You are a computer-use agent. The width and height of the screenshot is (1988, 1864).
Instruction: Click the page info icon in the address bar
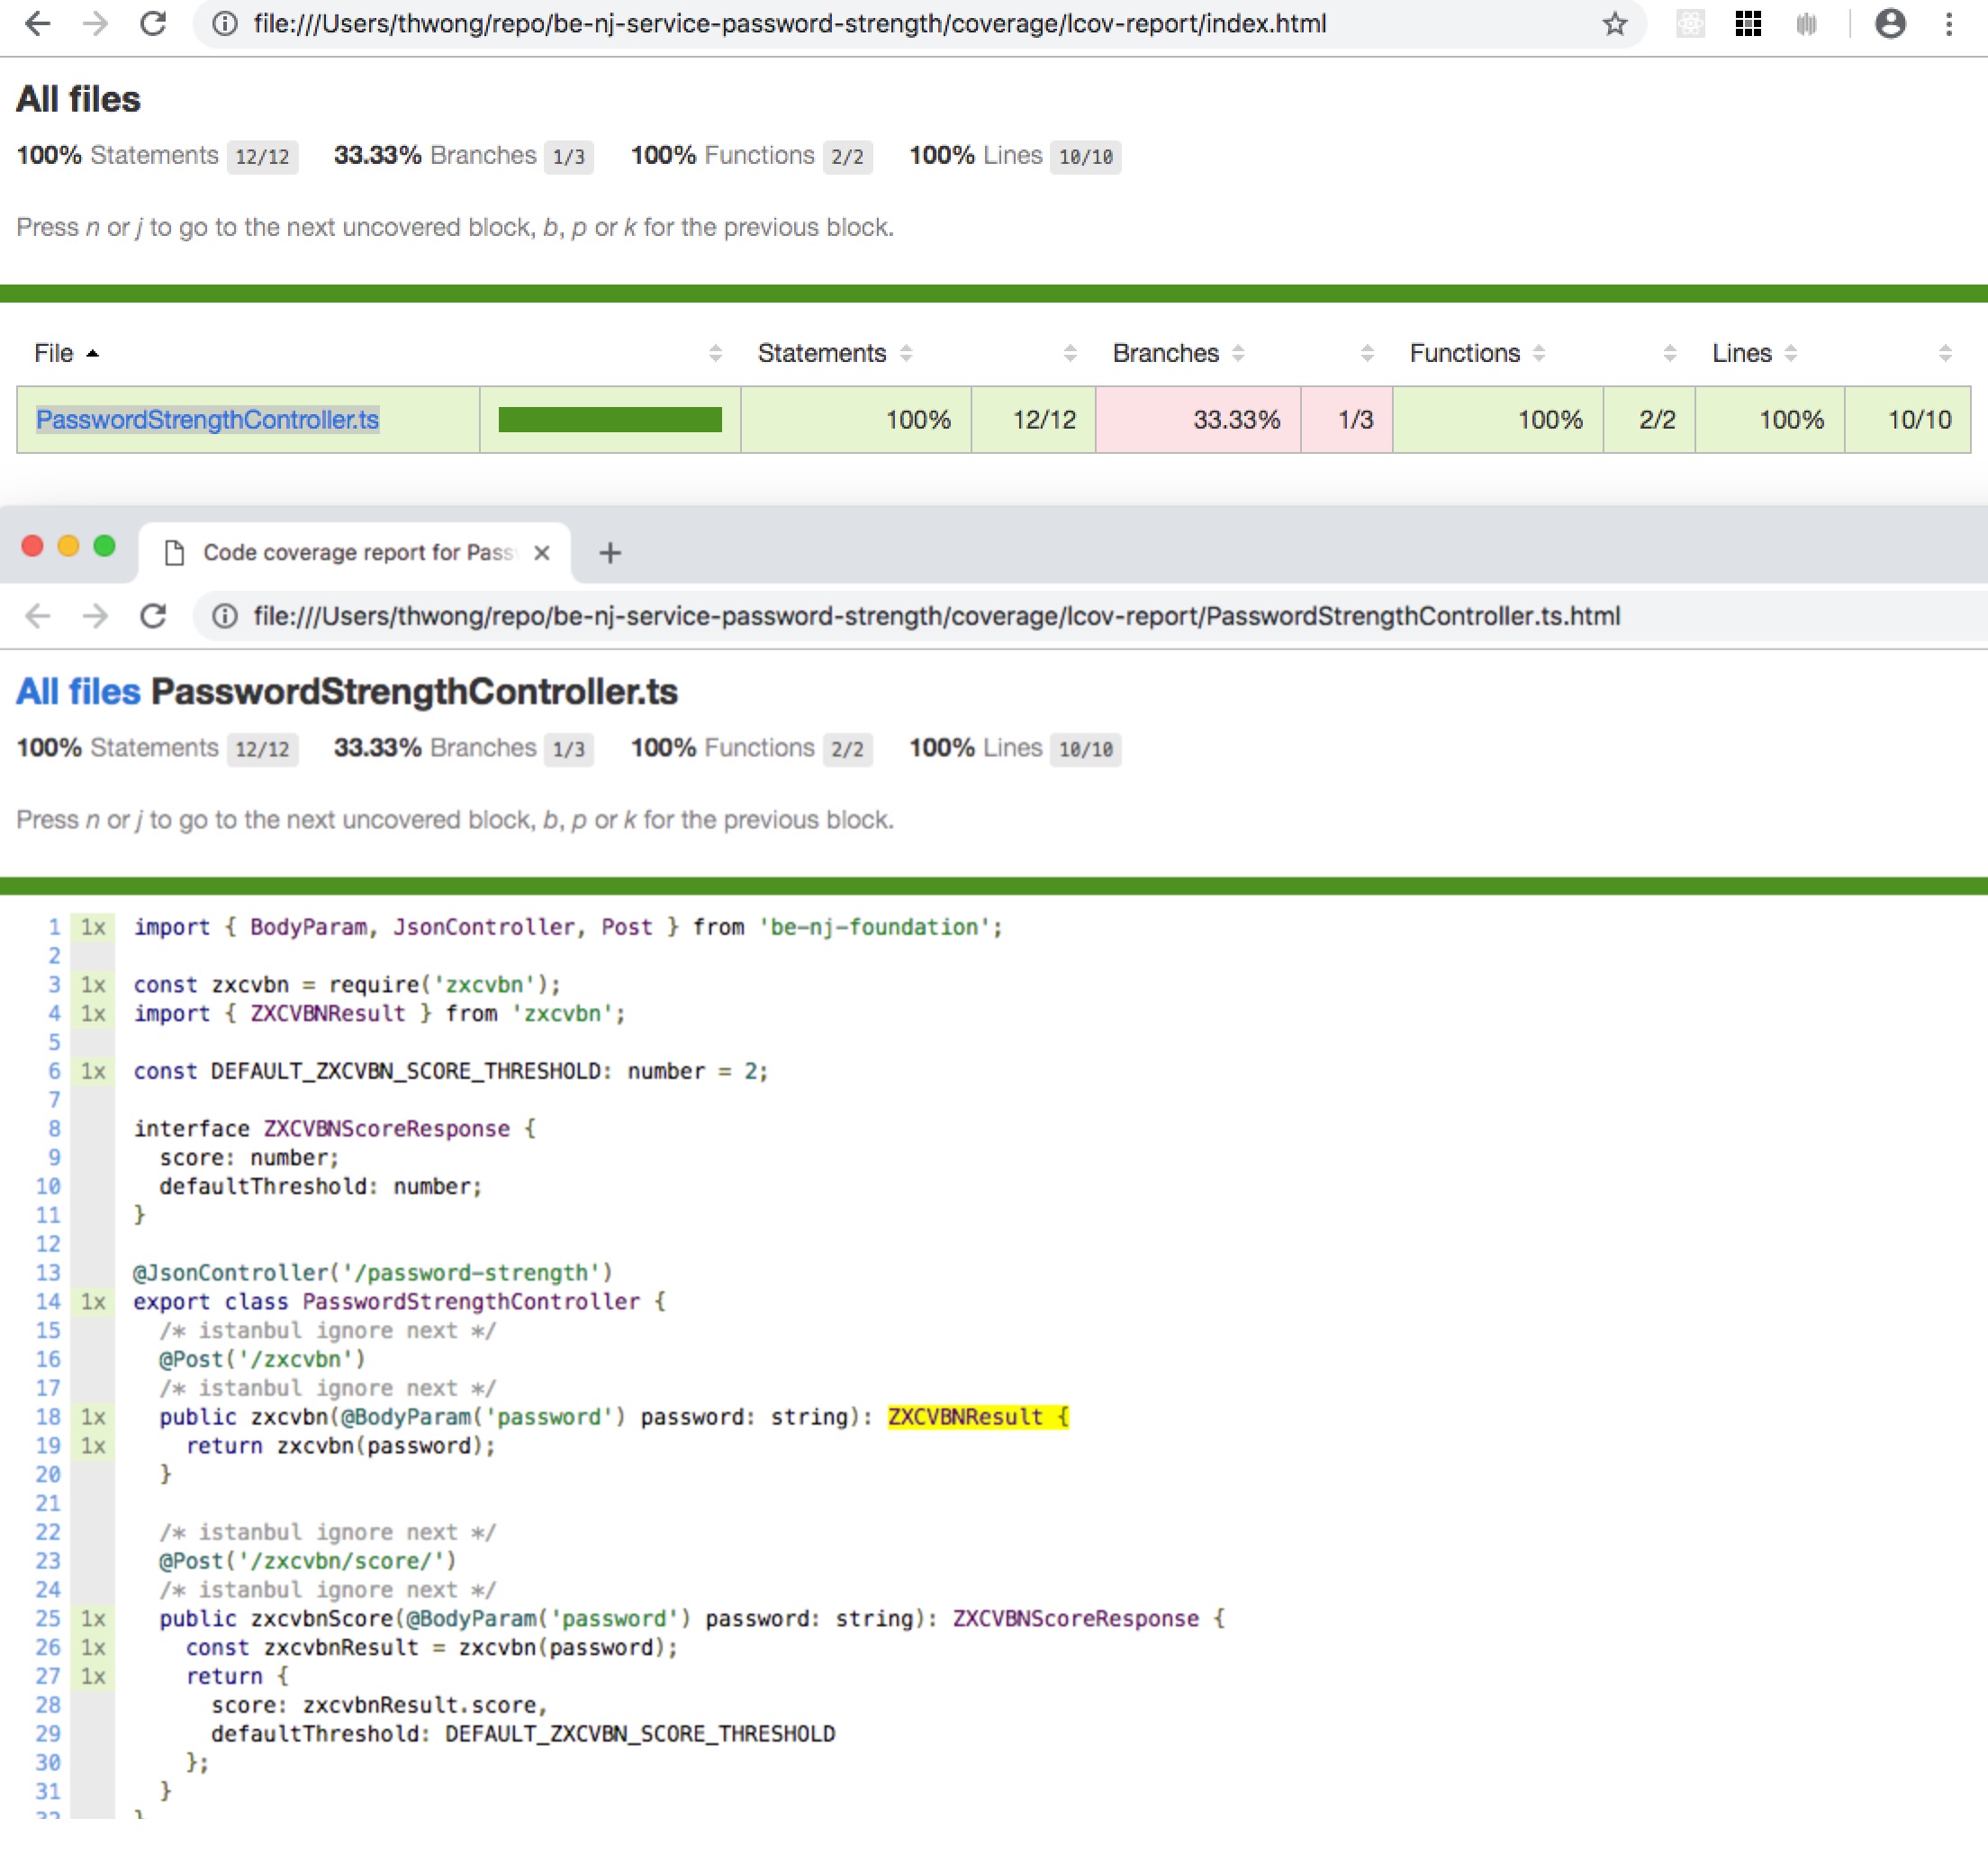(x=222, y=24)
